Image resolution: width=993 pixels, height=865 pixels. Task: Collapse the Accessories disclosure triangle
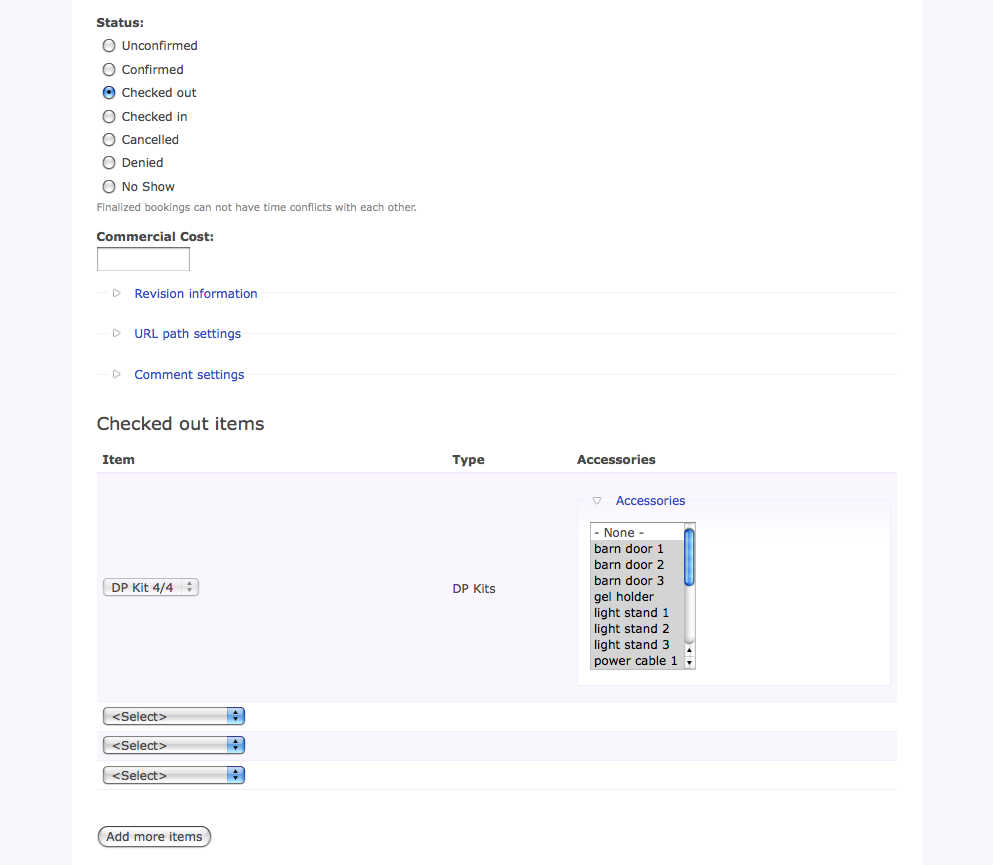(x=597, y=500)
